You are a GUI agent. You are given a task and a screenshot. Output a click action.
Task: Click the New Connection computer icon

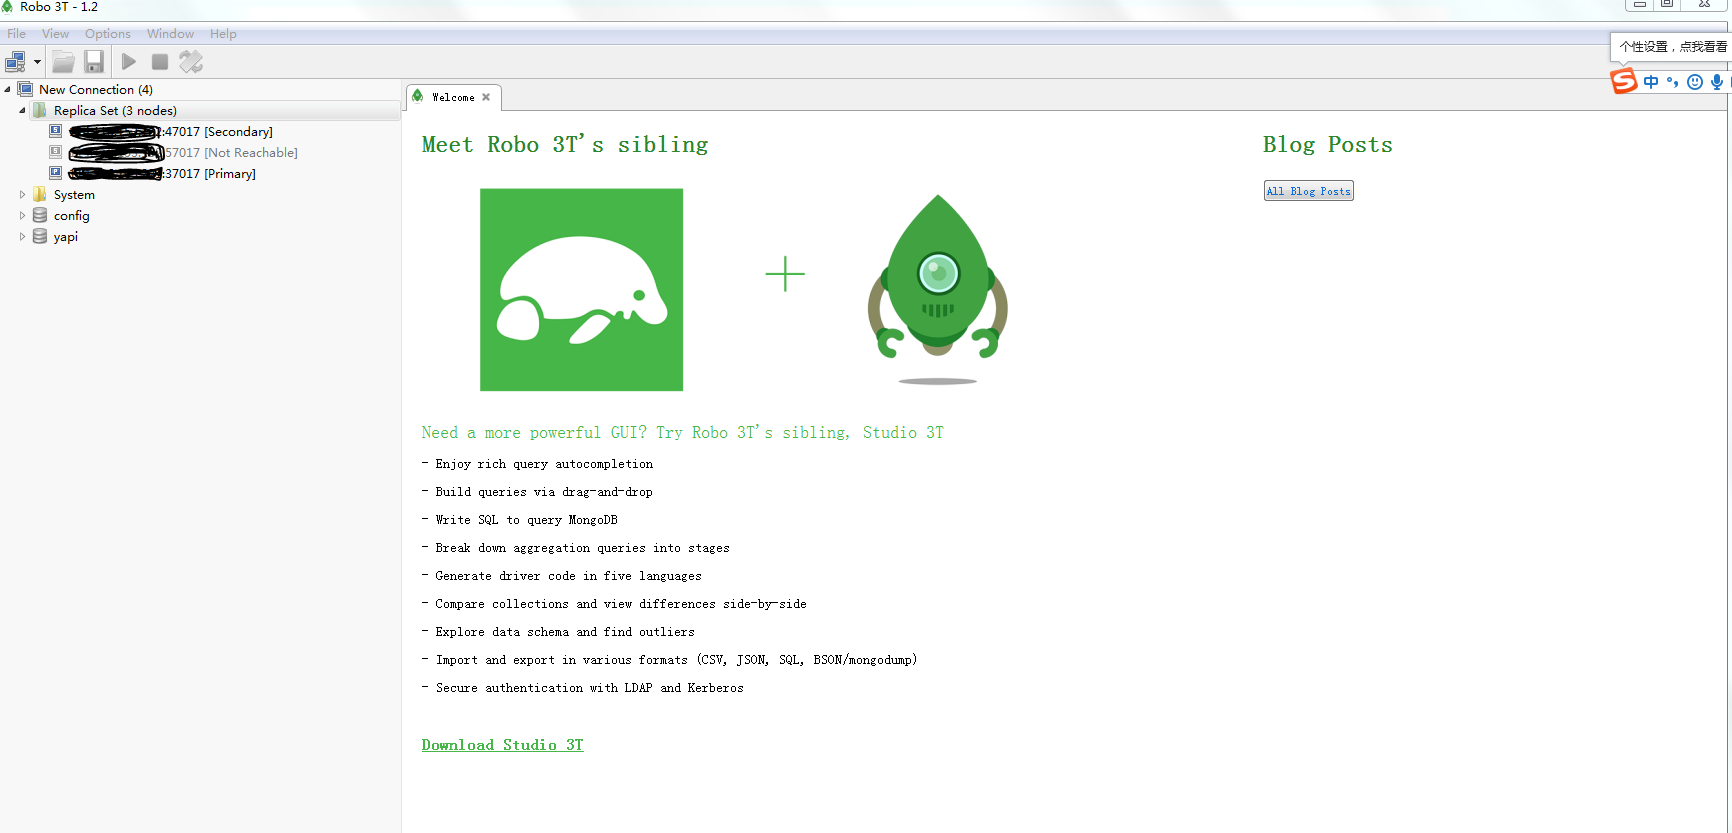point(26,89)
